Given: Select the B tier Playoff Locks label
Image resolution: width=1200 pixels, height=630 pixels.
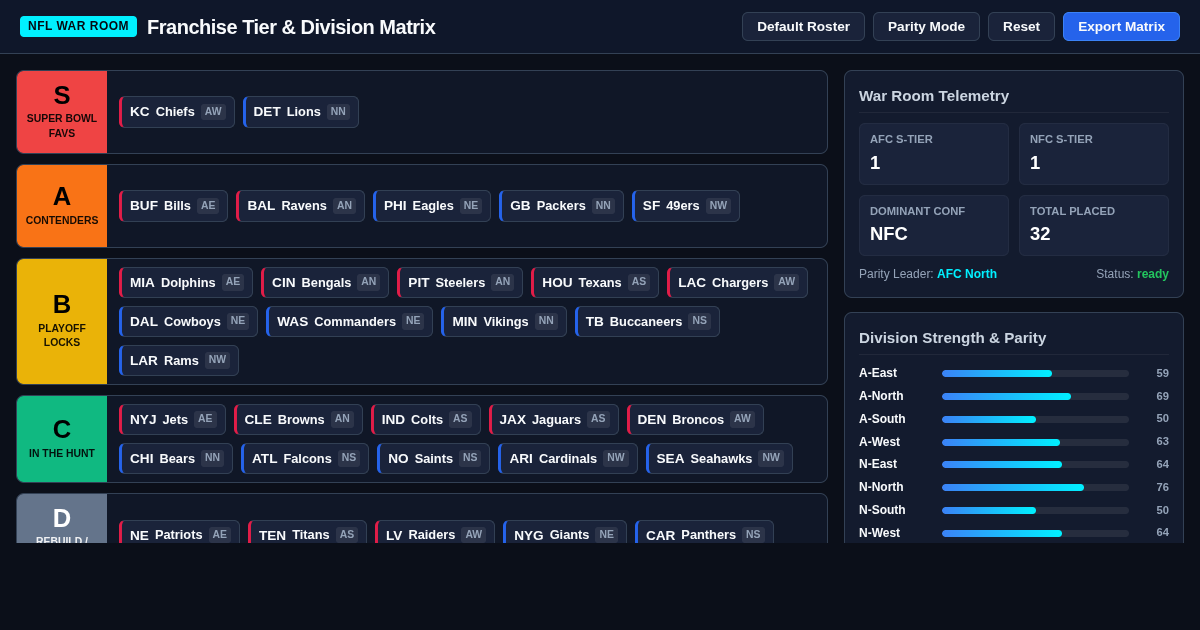Looking at the screenshot, I should tap(62, 321).
